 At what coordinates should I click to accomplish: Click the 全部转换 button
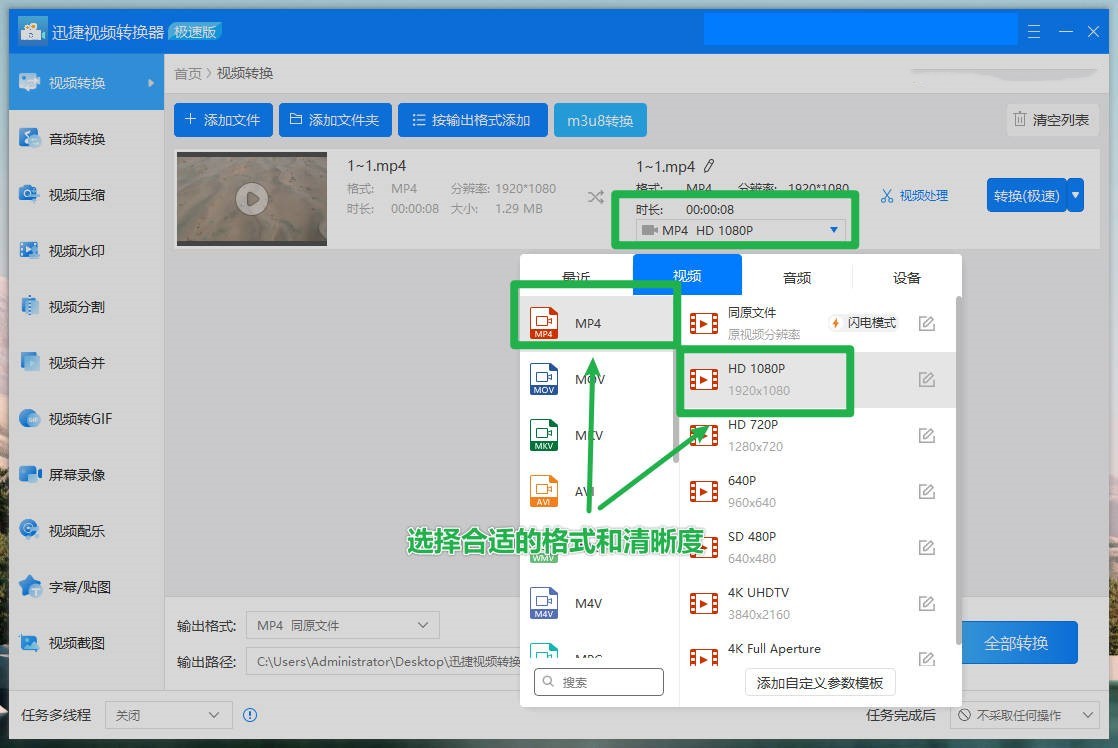tap(1019, 643)
